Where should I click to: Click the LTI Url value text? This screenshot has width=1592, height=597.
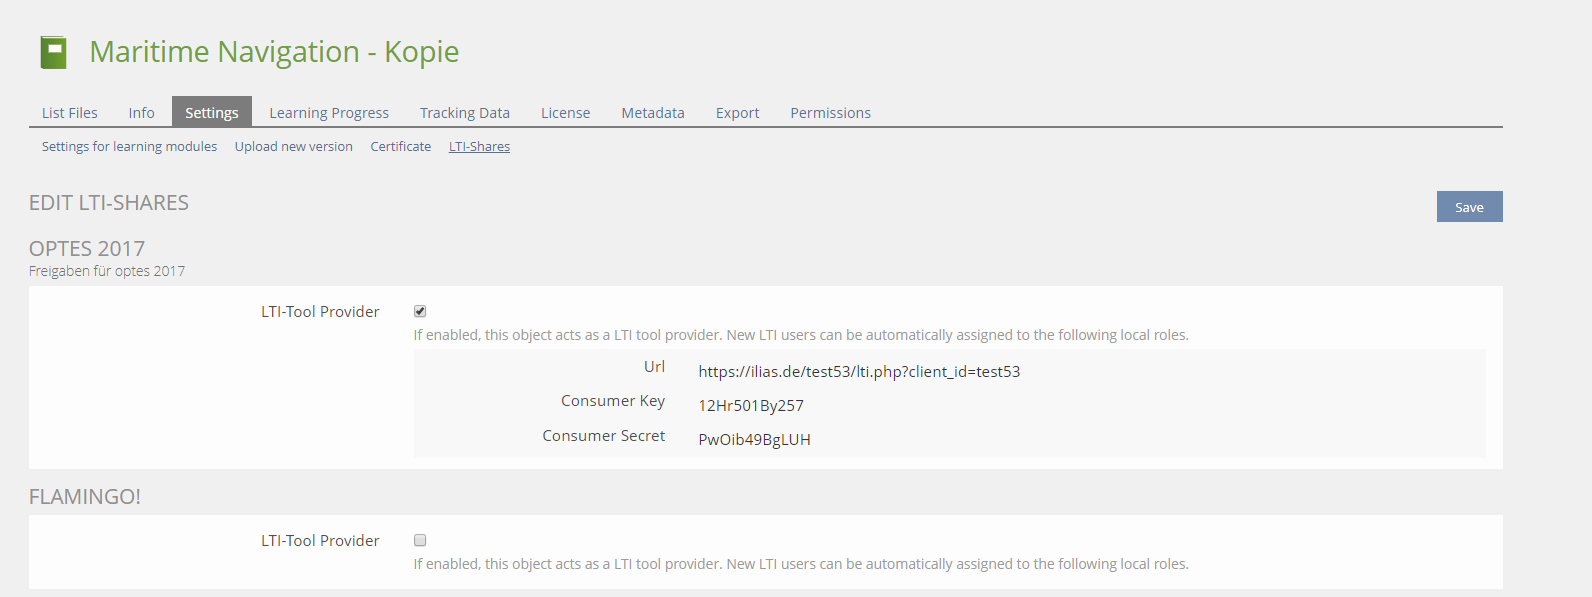[x=858, y=372]
